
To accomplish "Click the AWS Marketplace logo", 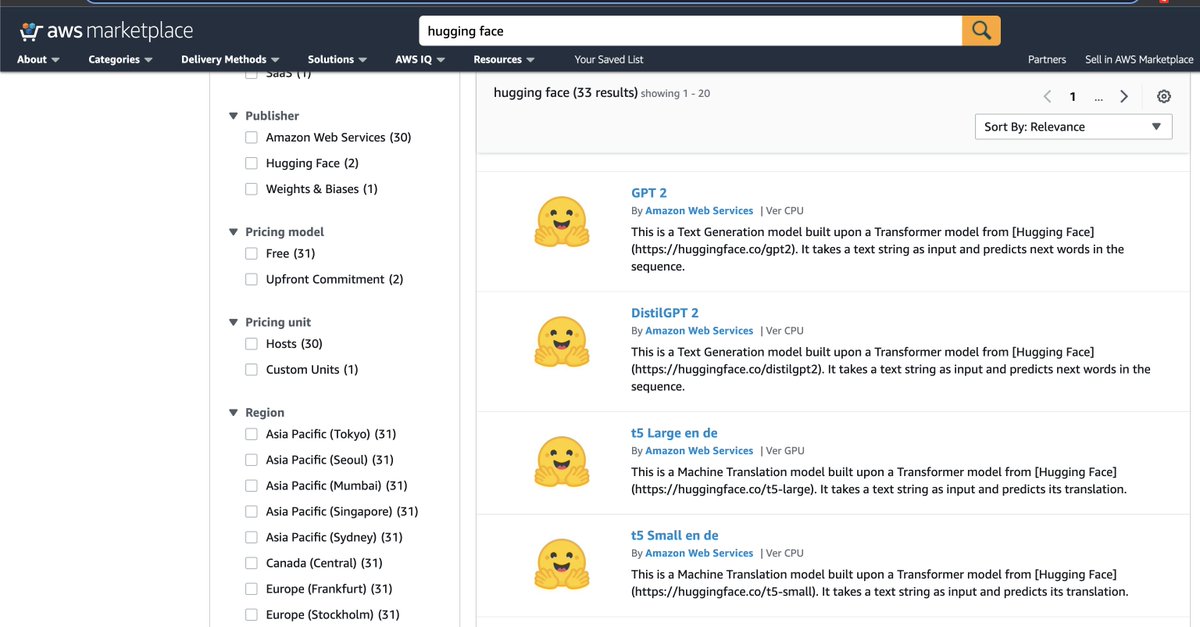I will [106, 32].
